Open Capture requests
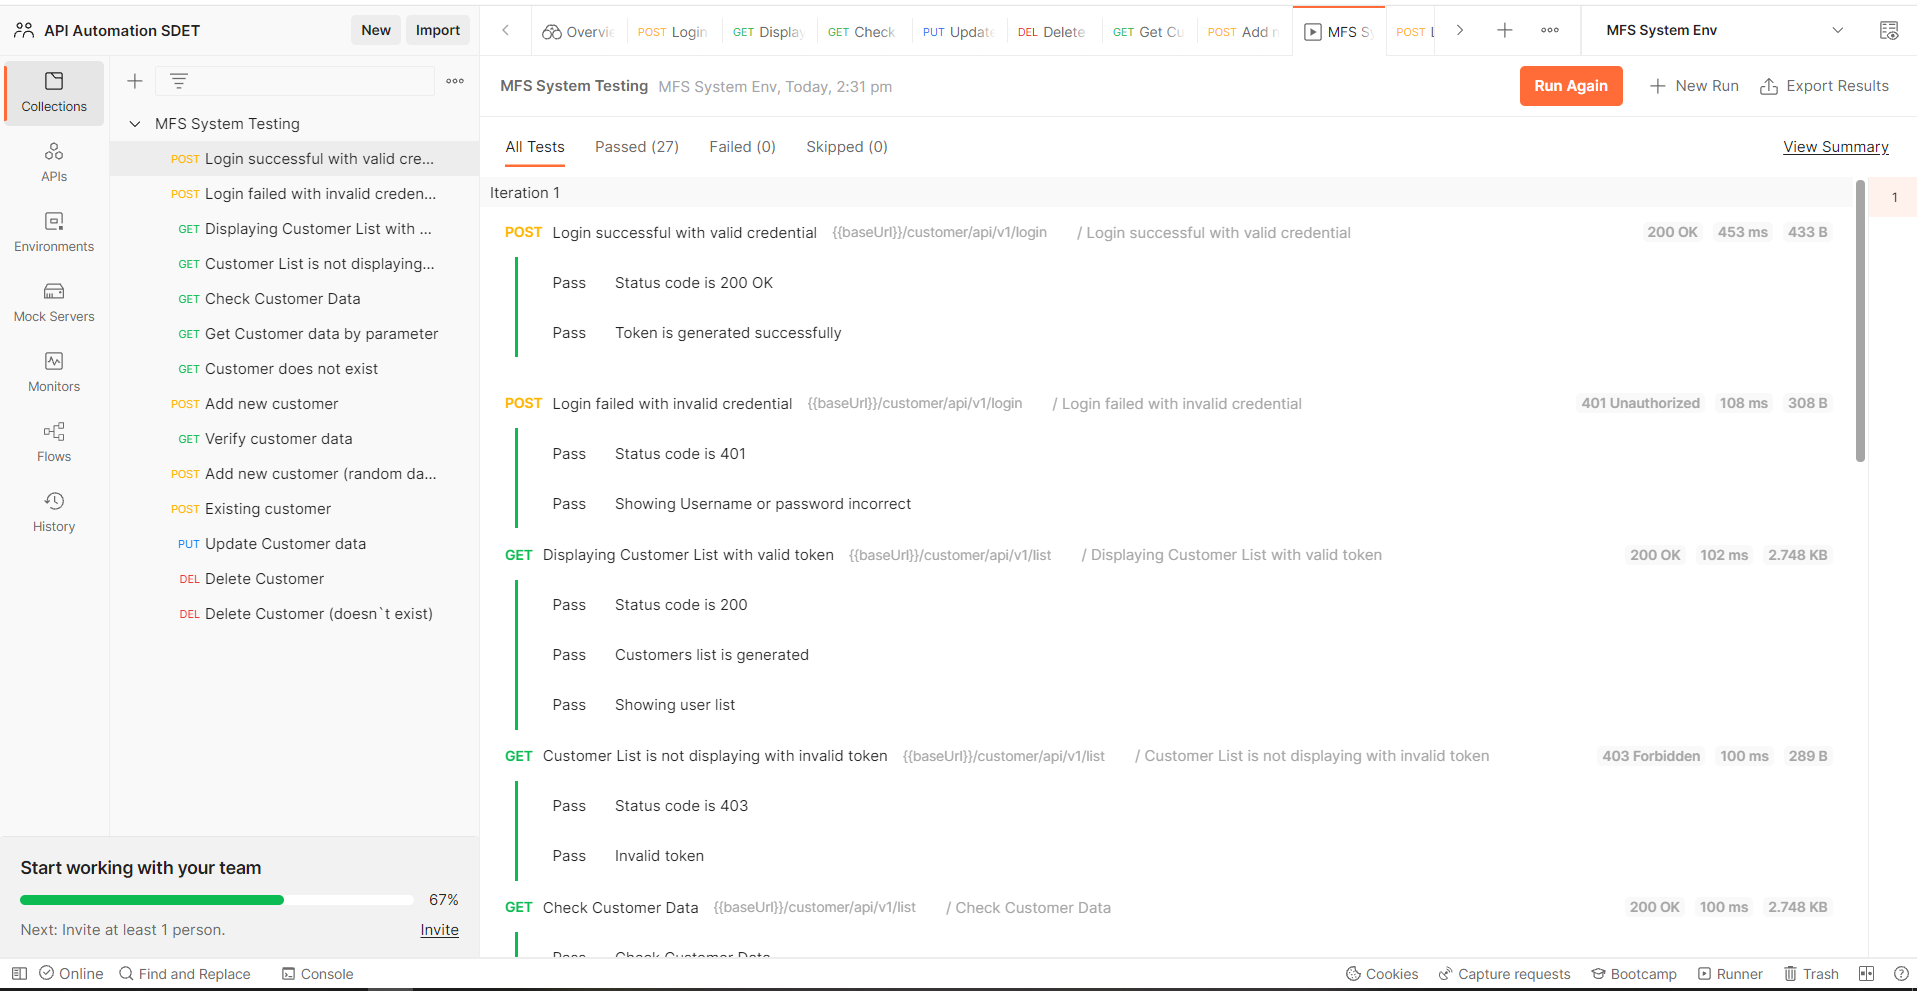 click(1504, 973)
